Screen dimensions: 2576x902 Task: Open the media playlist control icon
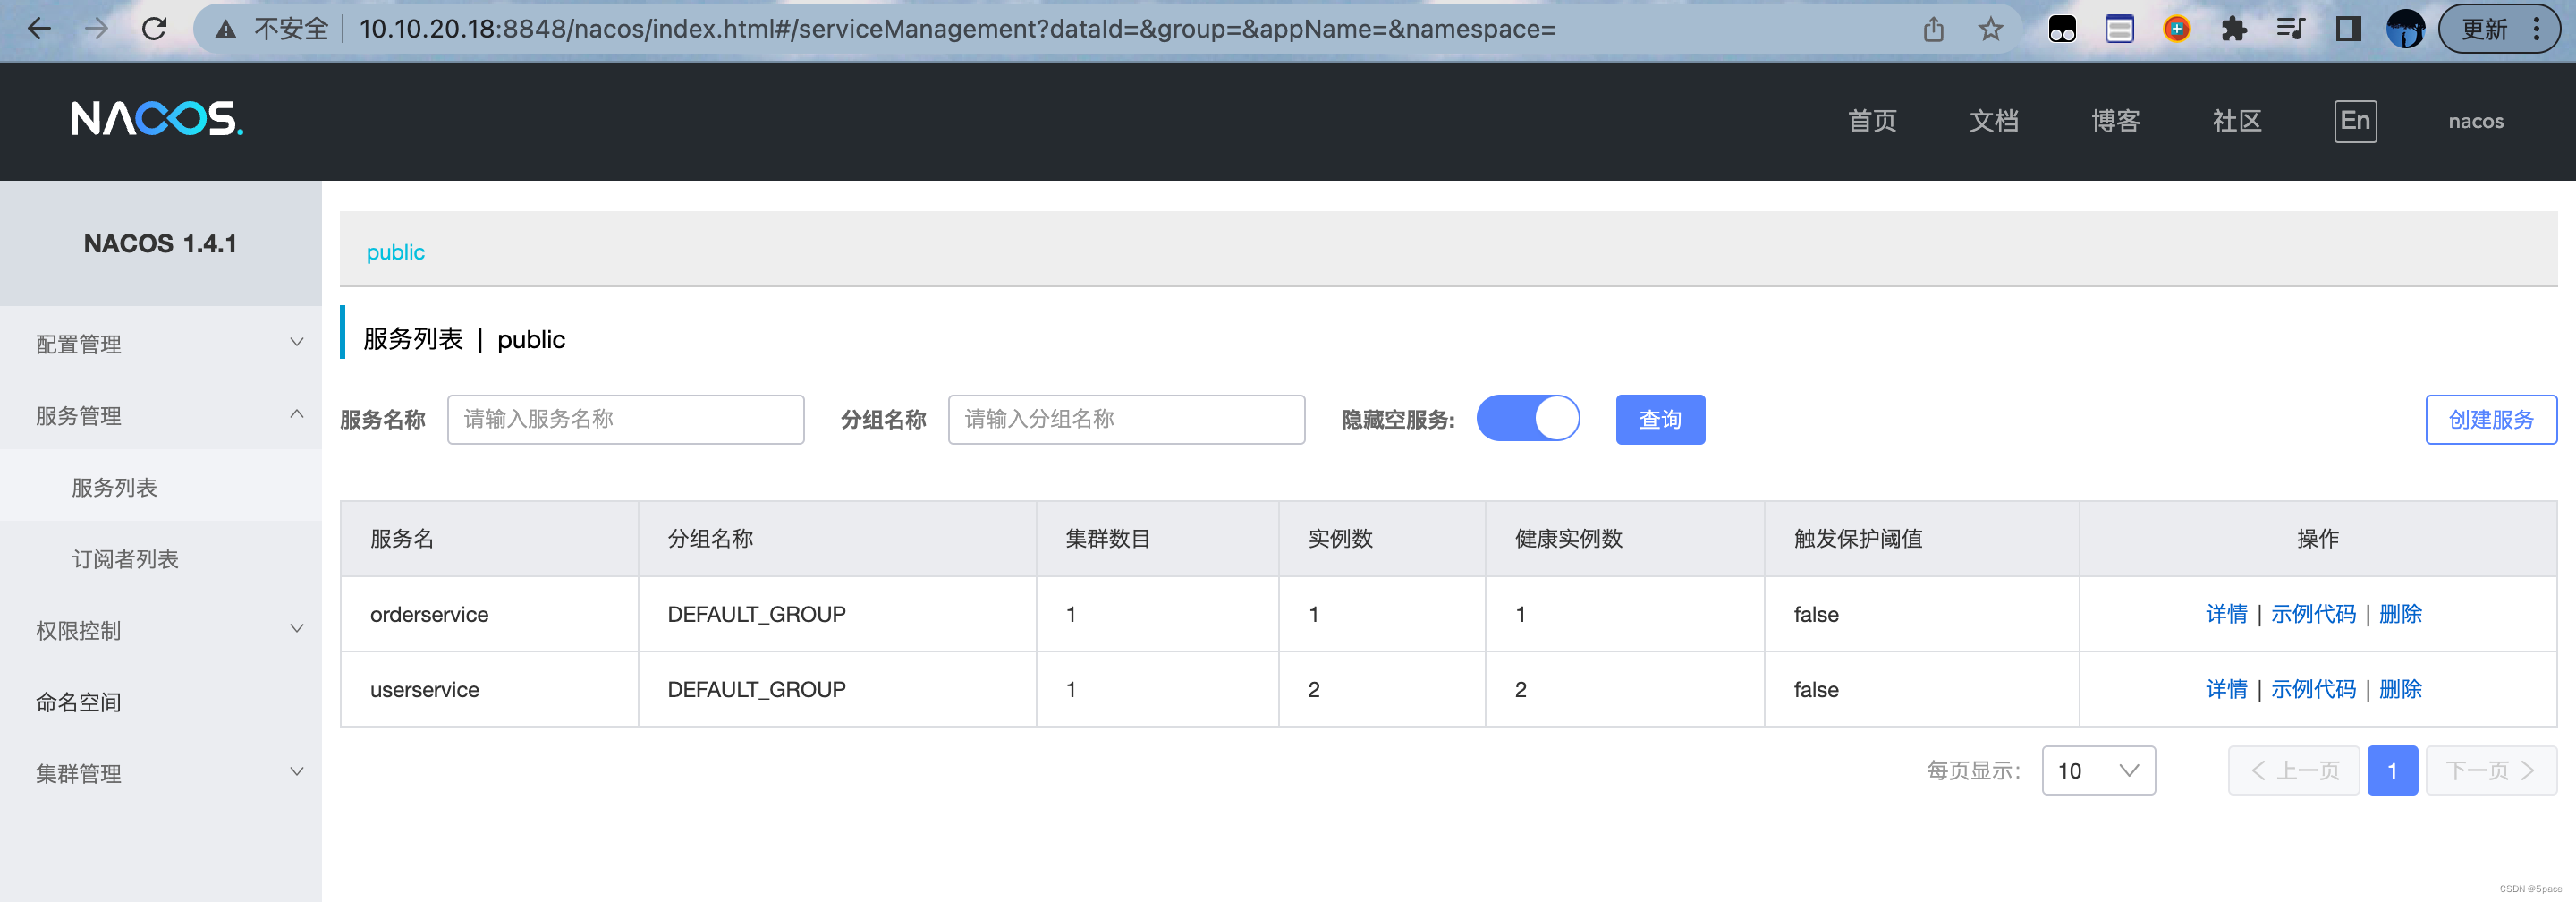click(x=2290, y=29)
